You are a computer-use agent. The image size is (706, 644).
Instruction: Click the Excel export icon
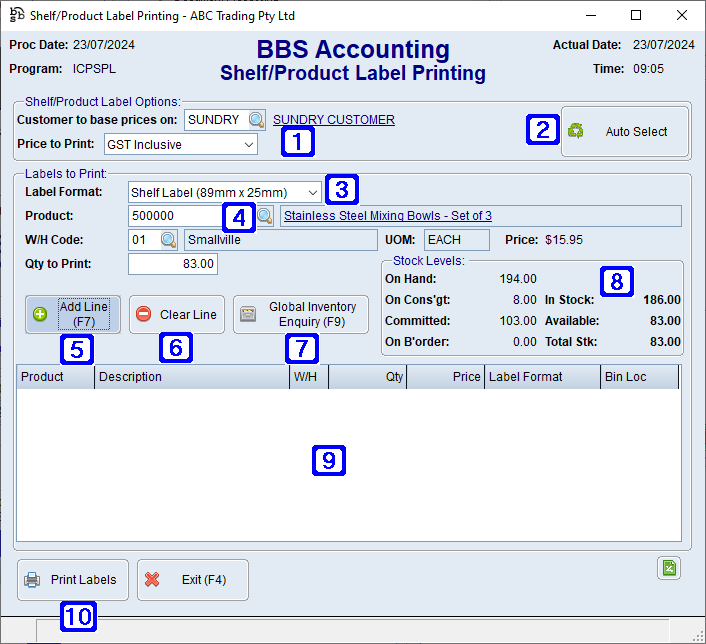669,568
